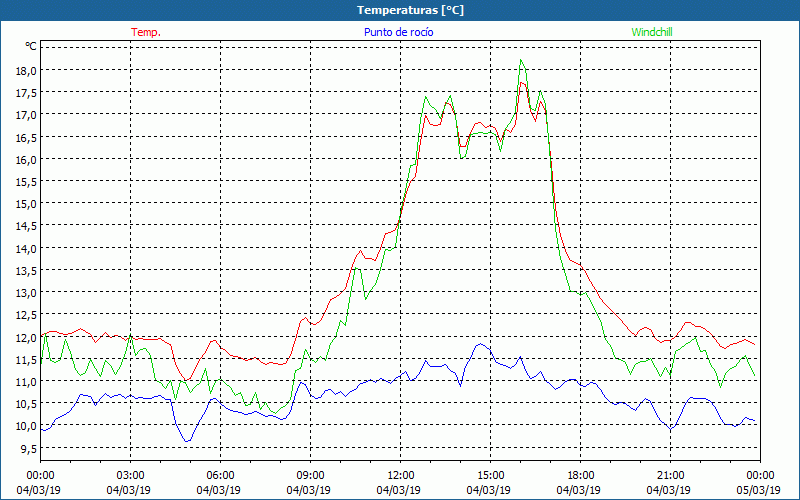Click the 12,0 y-axis value
The height and width of the screenshot is (500, 800).
26,337
